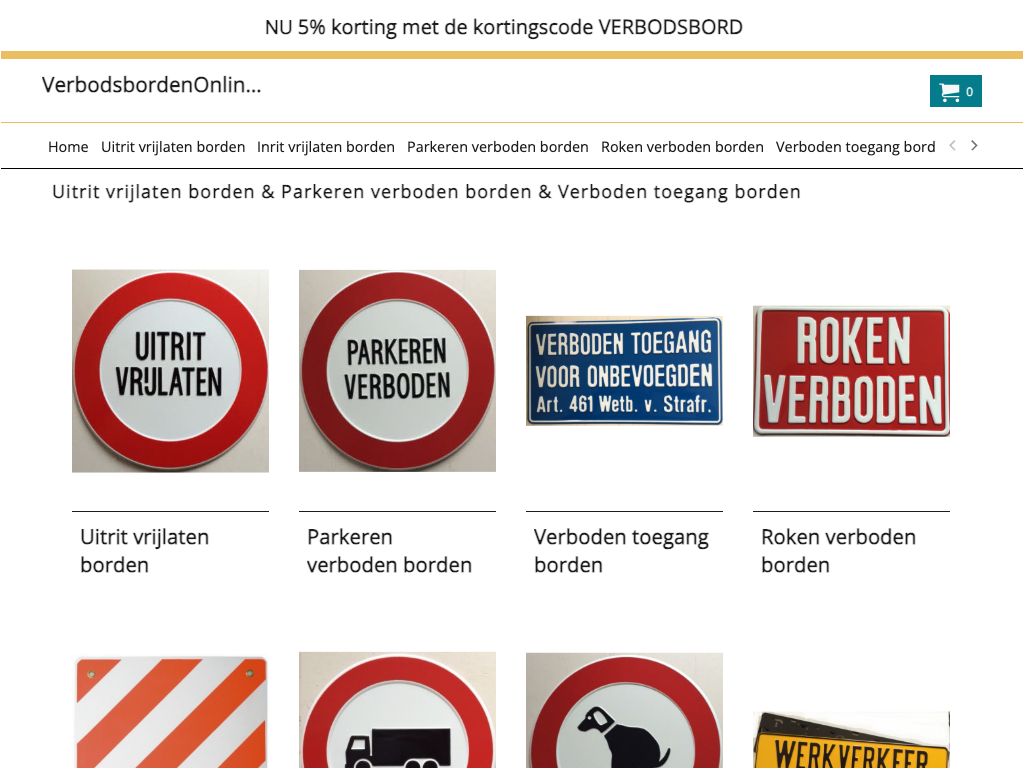Viewport: 1024px width, 768px height.
Task: Click the previous menu arrow chevron
Action: point(952,146)
